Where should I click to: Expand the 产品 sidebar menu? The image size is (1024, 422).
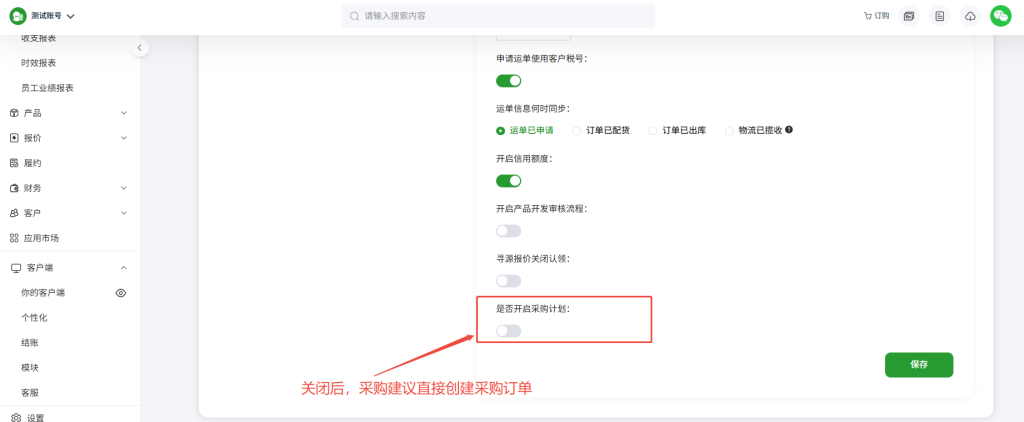(x=66, y=113)
